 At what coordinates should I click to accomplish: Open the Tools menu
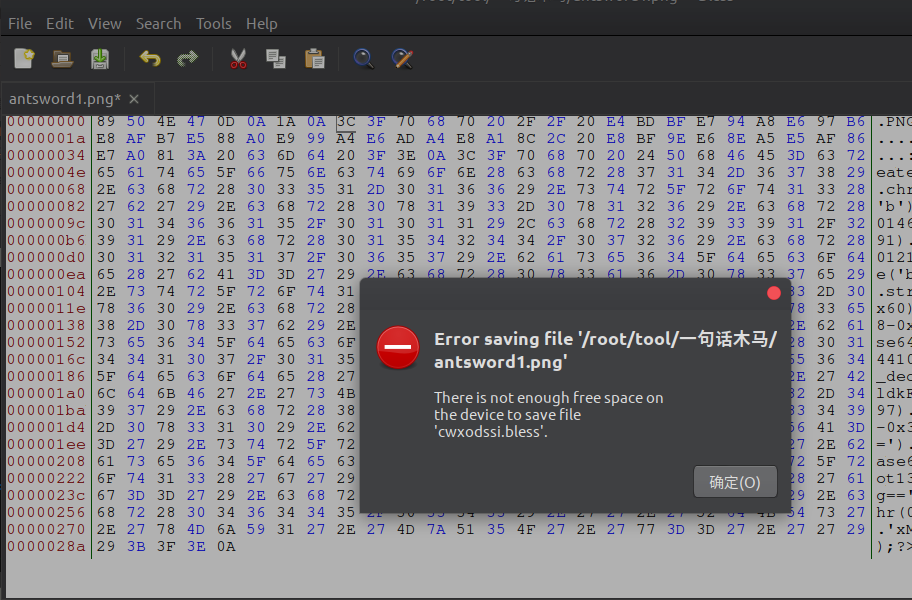click(x=213, y=23)
